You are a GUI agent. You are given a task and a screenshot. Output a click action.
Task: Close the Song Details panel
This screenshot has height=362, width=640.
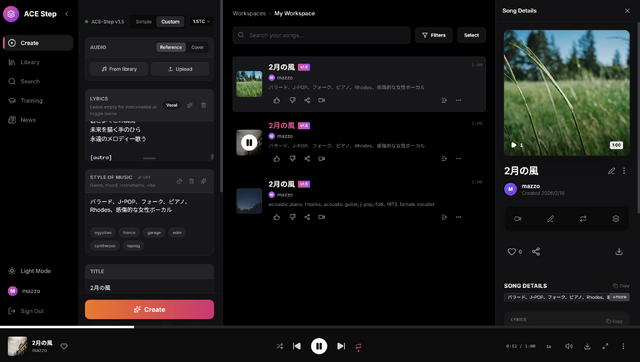pos(627,11)
